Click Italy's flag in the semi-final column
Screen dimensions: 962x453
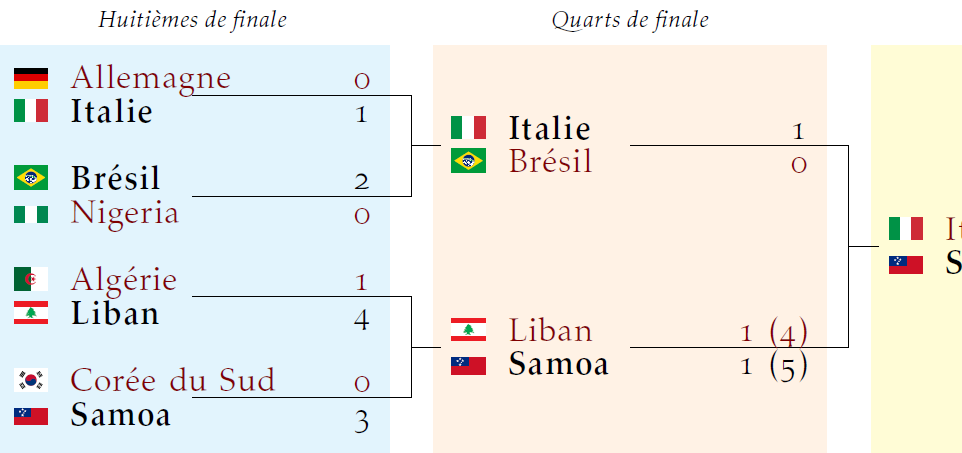pyautogui.click(x=906, y=229)
